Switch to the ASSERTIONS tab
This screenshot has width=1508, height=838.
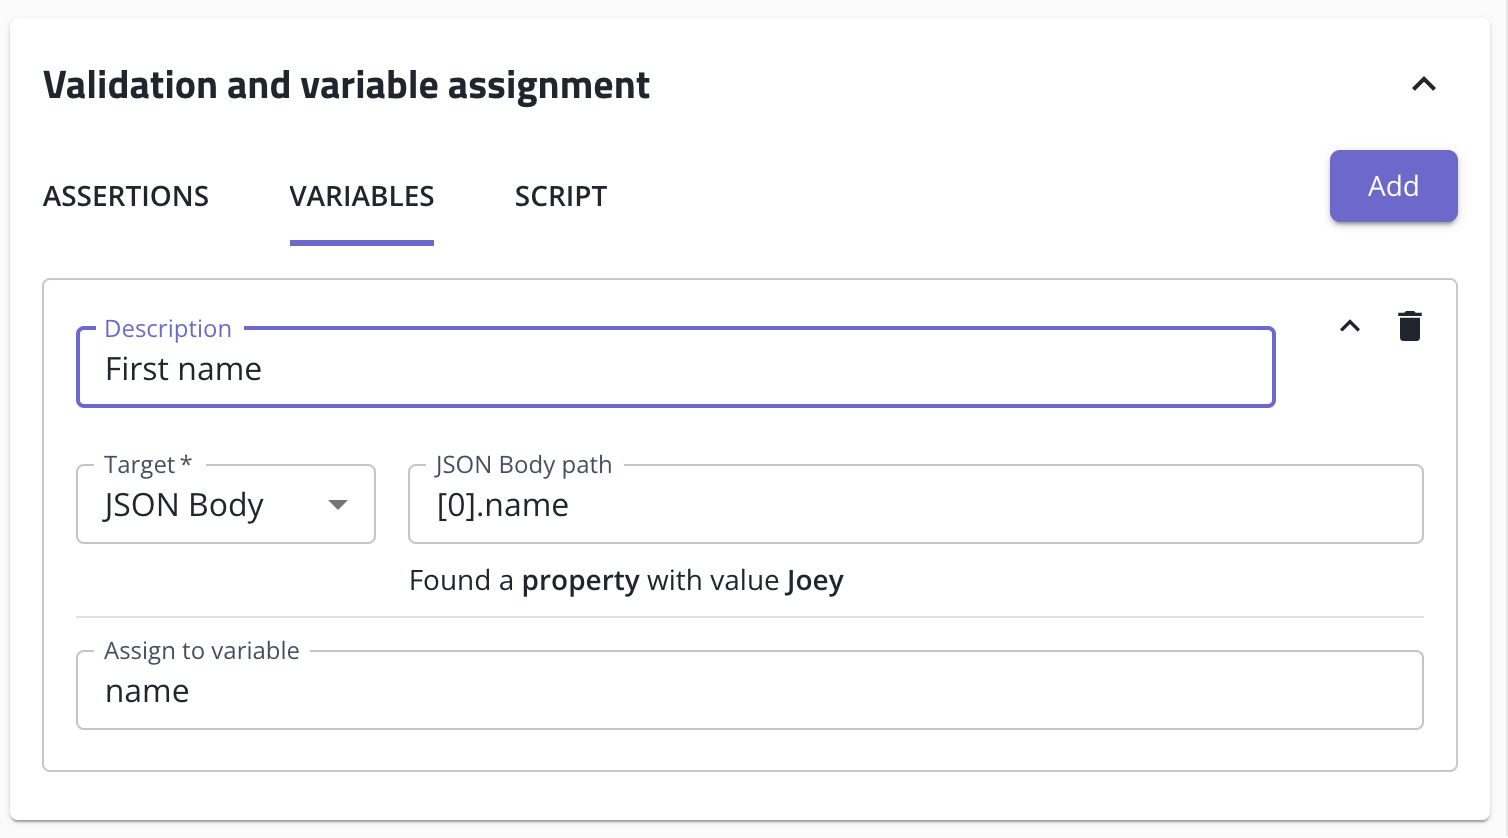click(x=126, y=196)
